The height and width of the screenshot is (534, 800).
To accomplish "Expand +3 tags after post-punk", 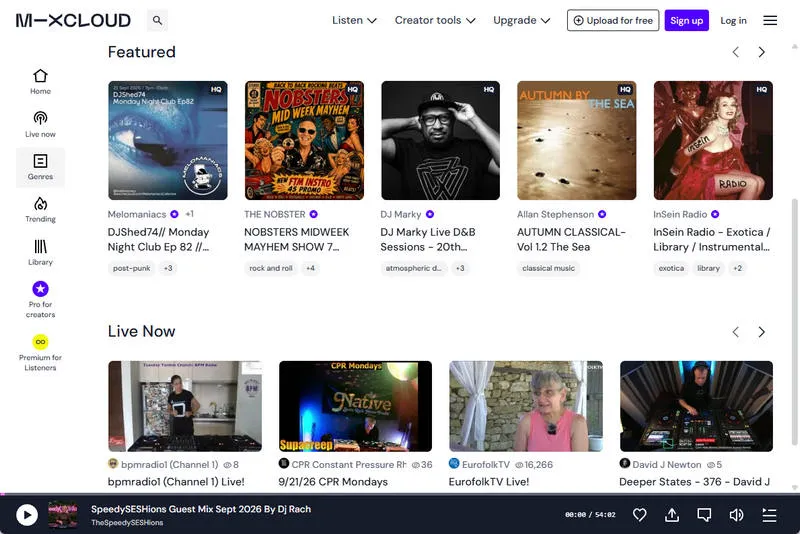I will pos(168,268).
